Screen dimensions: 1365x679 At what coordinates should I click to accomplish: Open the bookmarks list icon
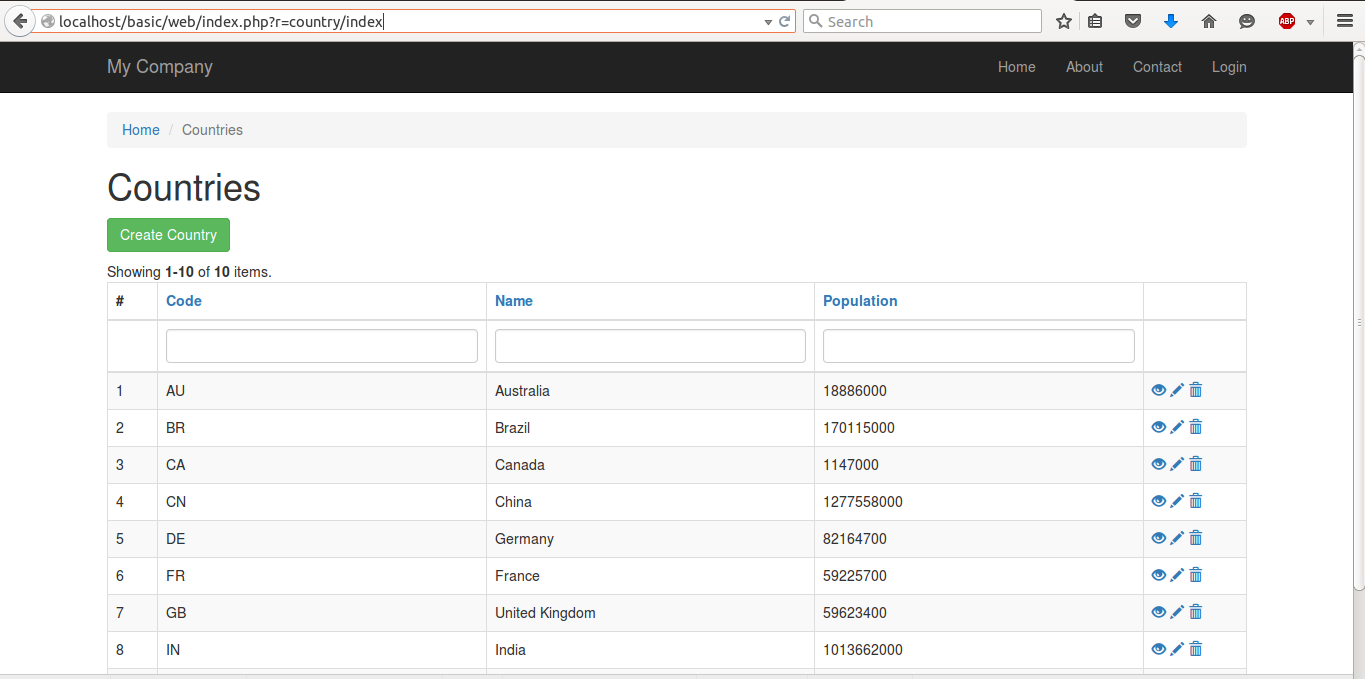(1096, 21)
